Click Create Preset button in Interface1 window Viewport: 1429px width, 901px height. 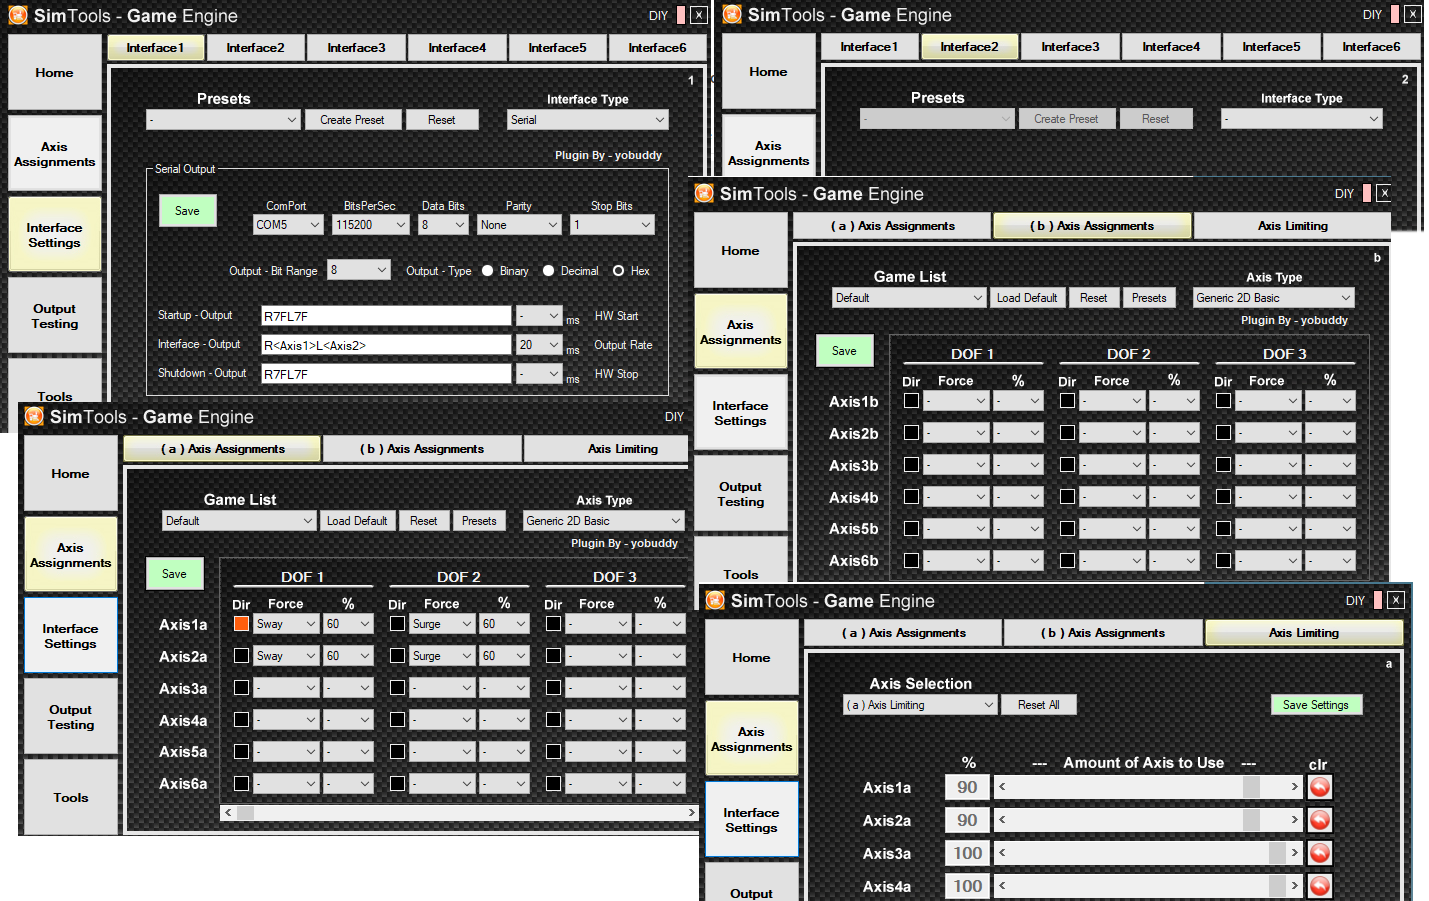click(x=352, y=120)
